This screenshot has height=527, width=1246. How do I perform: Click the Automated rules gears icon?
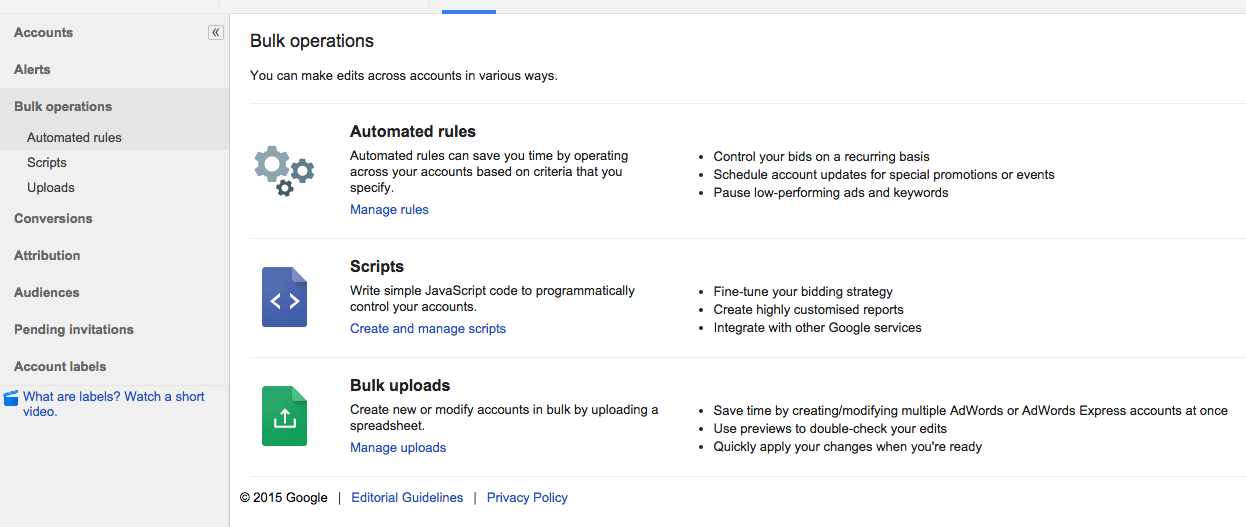284,171
